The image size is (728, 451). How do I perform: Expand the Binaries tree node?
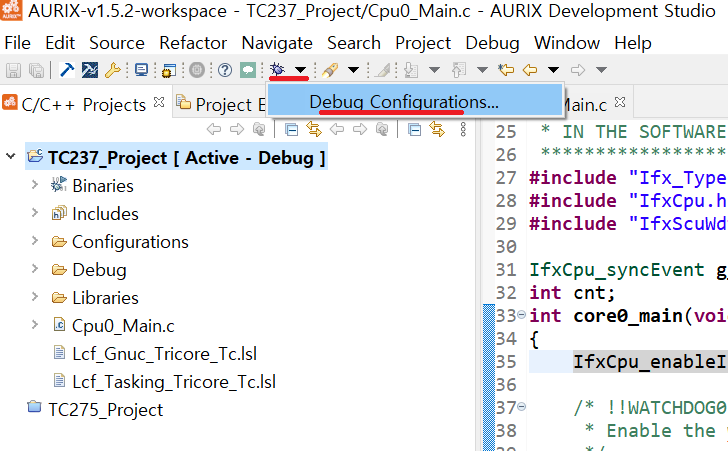[x=35, y=185]
